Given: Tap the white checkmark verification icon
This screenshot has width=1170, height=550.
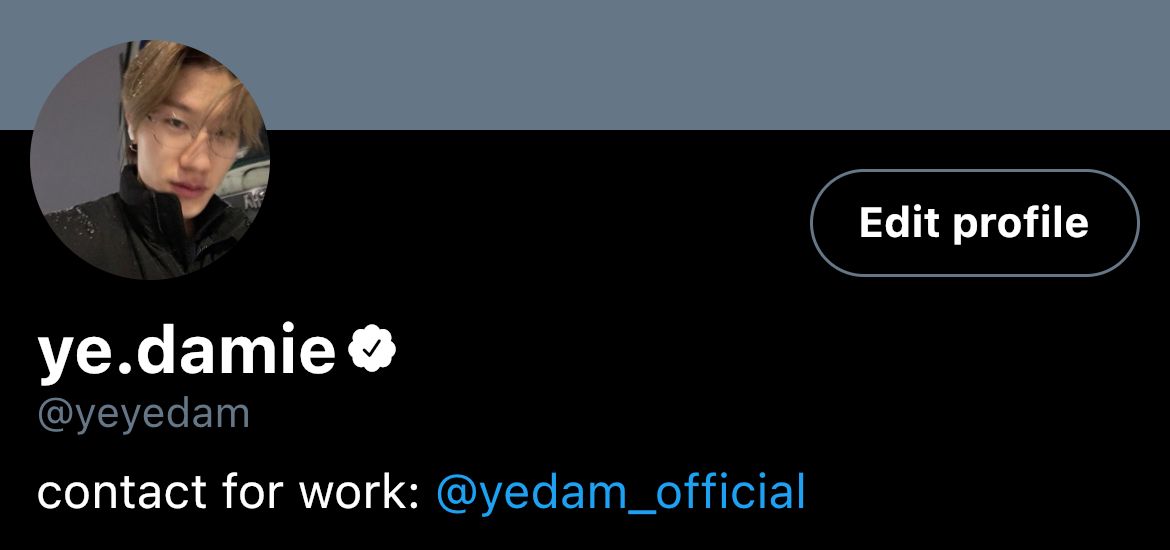Looking at the screenshot, I should coord(372,349).
